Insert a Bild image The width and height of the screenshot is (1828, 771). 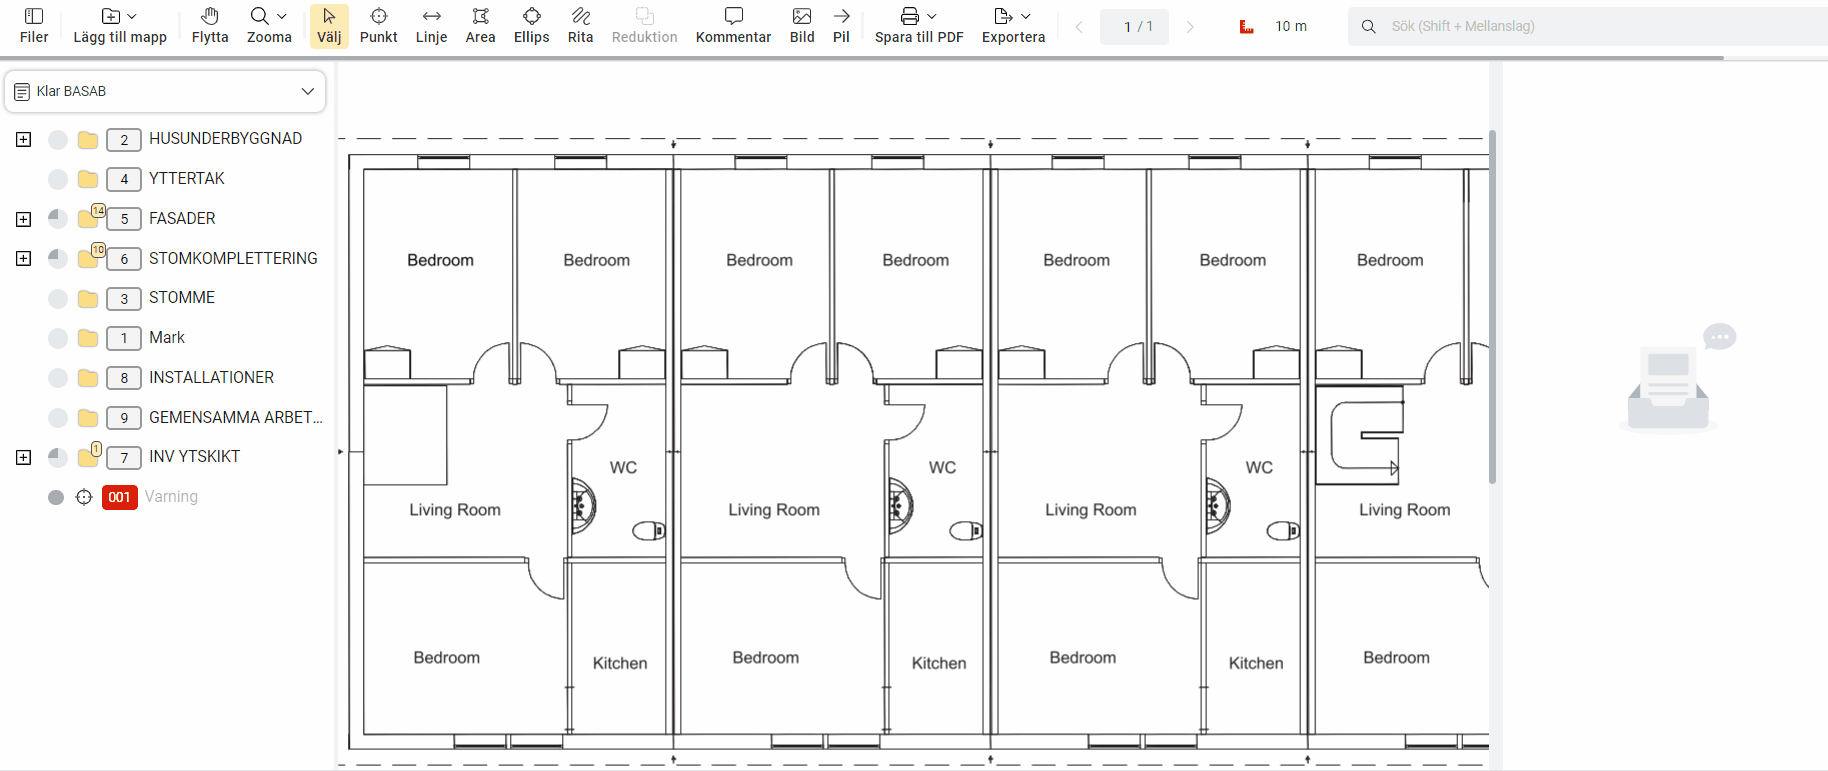point(802,26)
